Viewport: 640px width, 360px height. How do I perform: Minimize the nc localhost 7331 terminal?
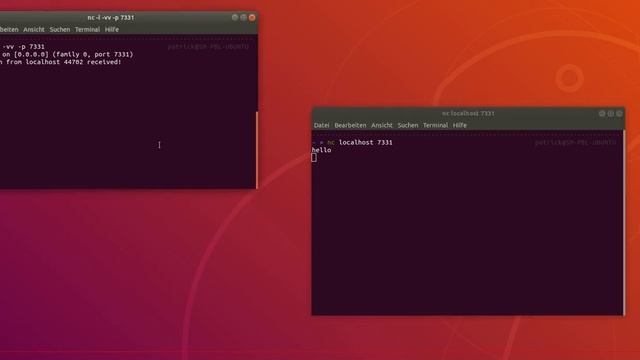coord(602,113)
